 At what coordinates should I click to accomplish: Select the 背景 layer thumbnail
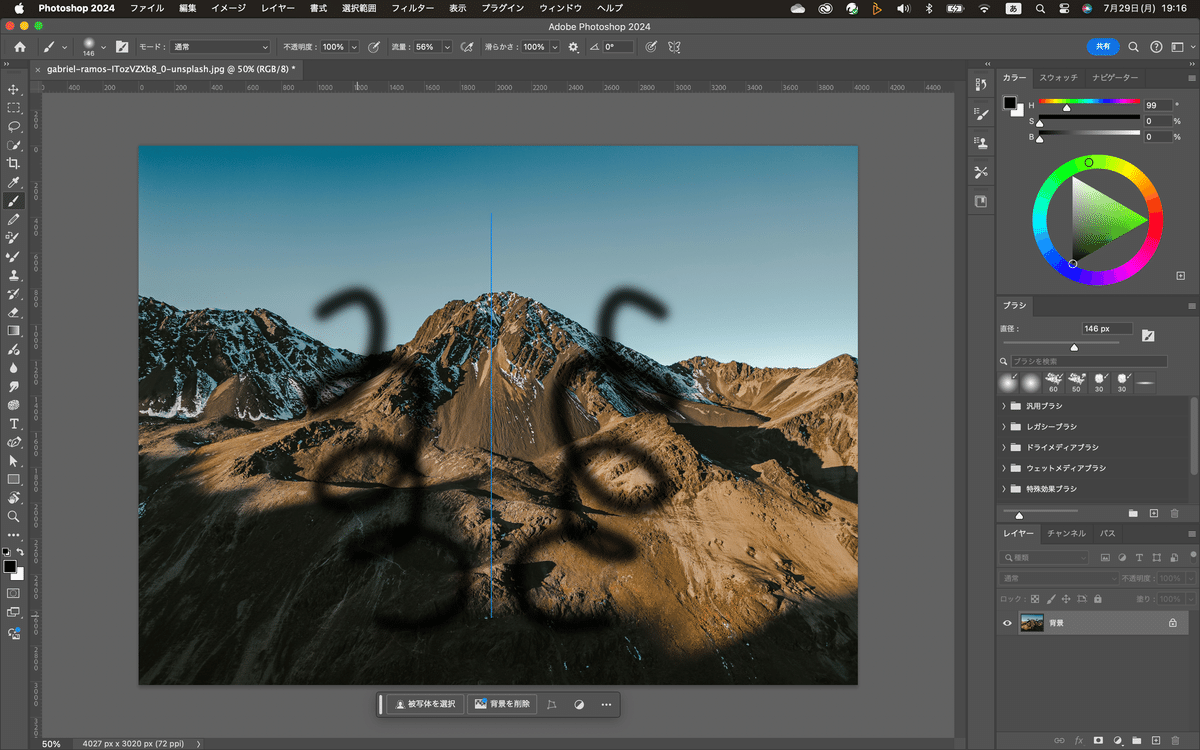click(1031, 623)
